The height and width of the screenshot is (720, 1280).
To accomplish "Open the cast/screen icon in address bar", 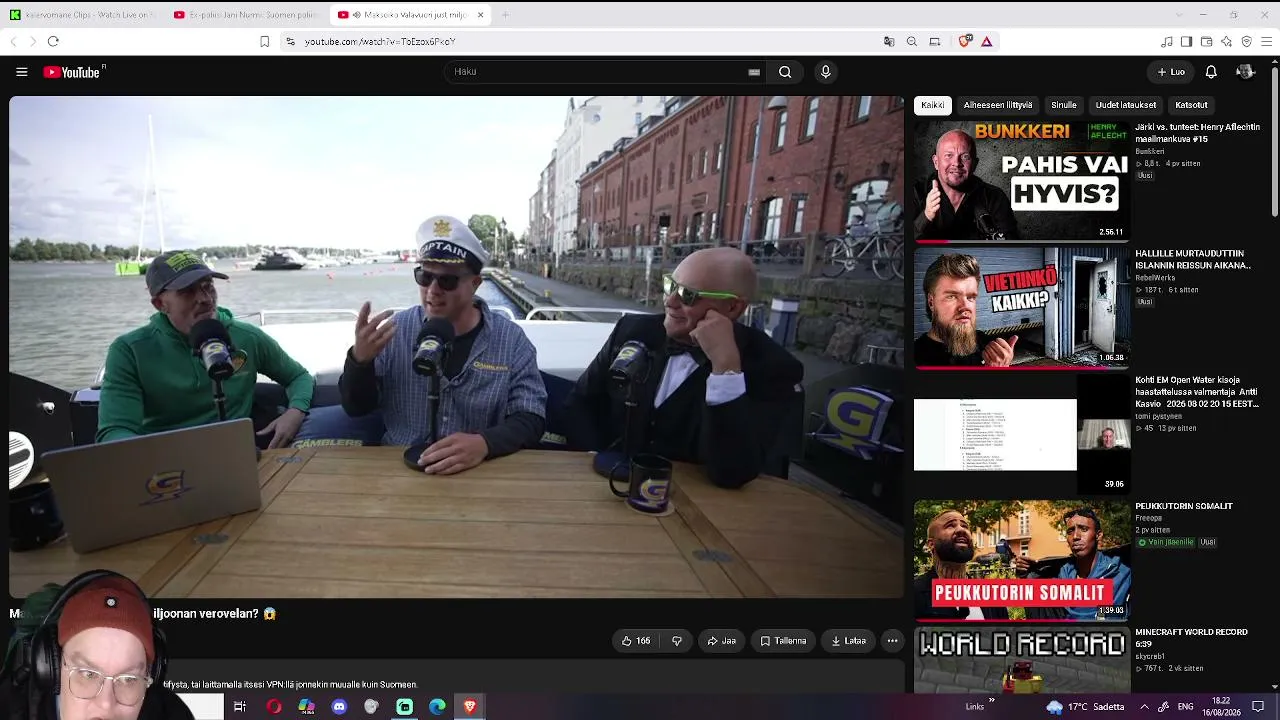I will [x=935, y=41].
